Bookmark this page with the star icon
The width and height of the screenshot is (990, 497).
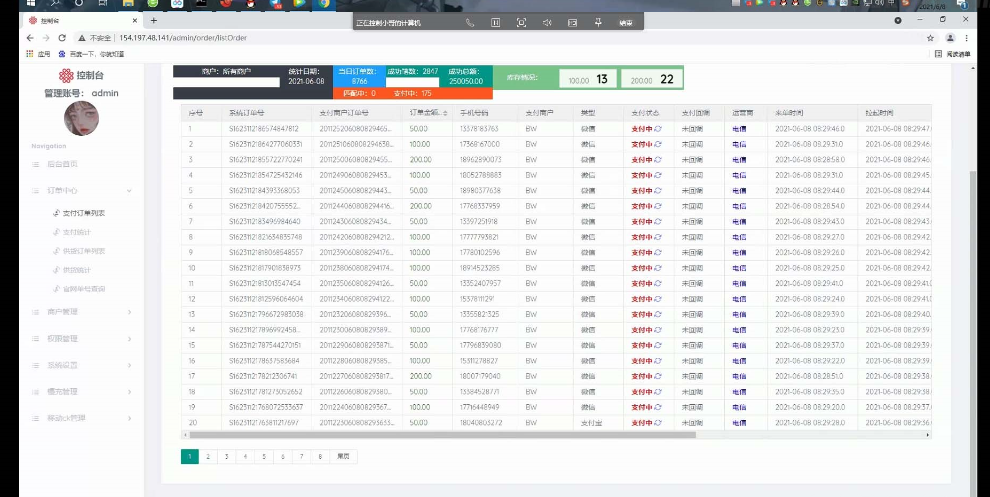tap(931, 38)
